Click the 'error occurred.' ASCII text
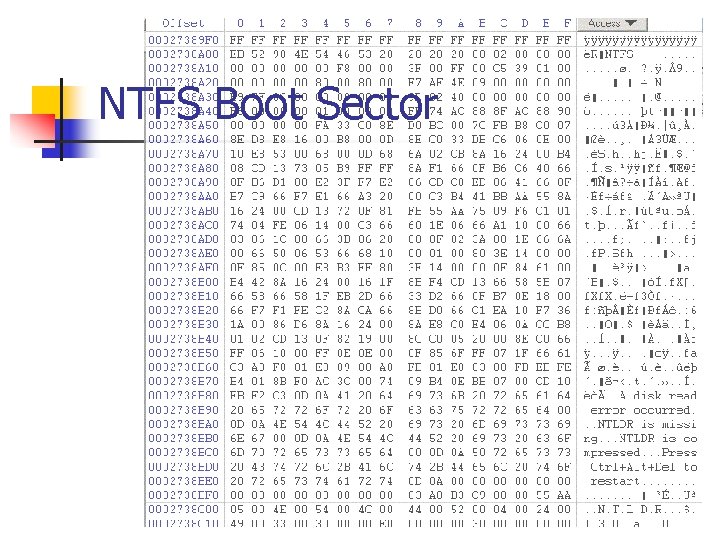 (643, 410)
